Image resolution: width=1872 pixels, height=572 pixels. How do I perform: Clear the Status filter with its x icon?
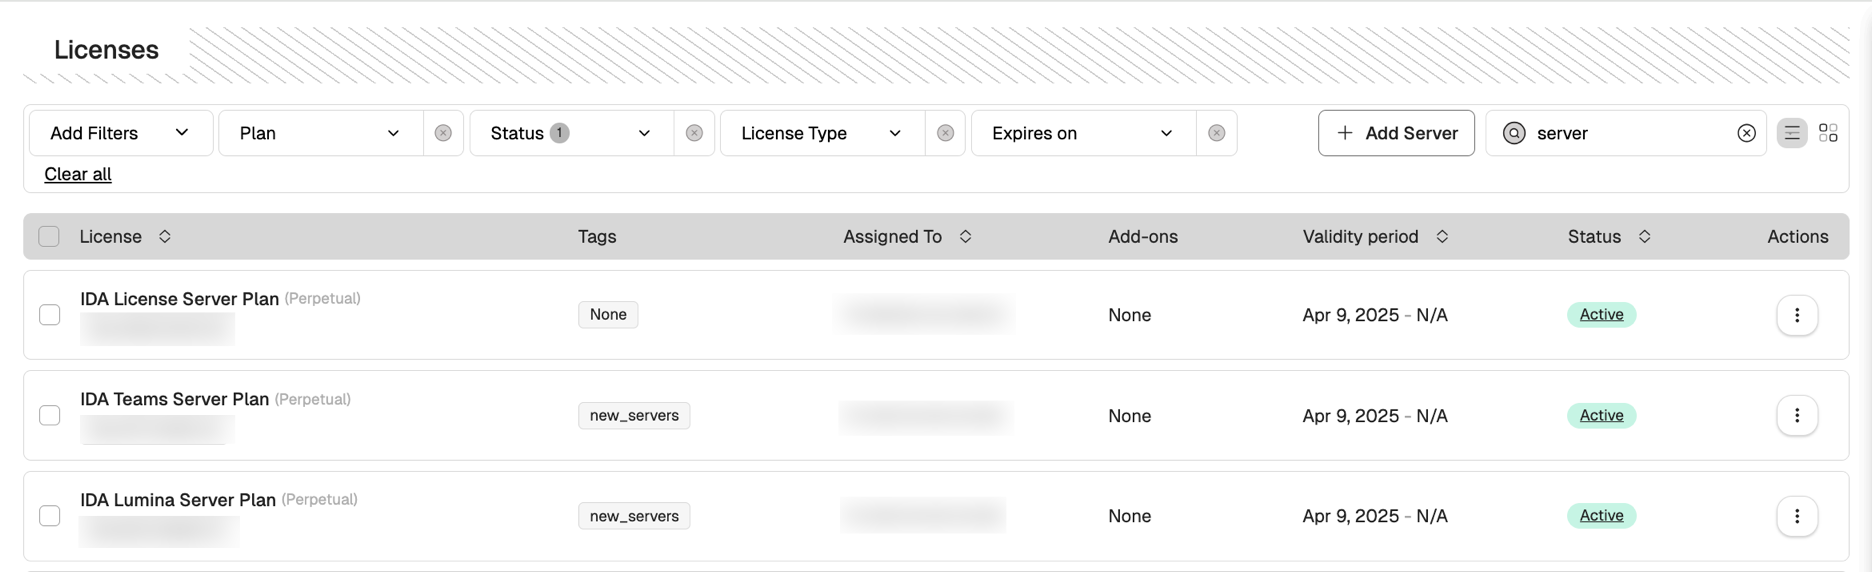click(x=694, y=133)
